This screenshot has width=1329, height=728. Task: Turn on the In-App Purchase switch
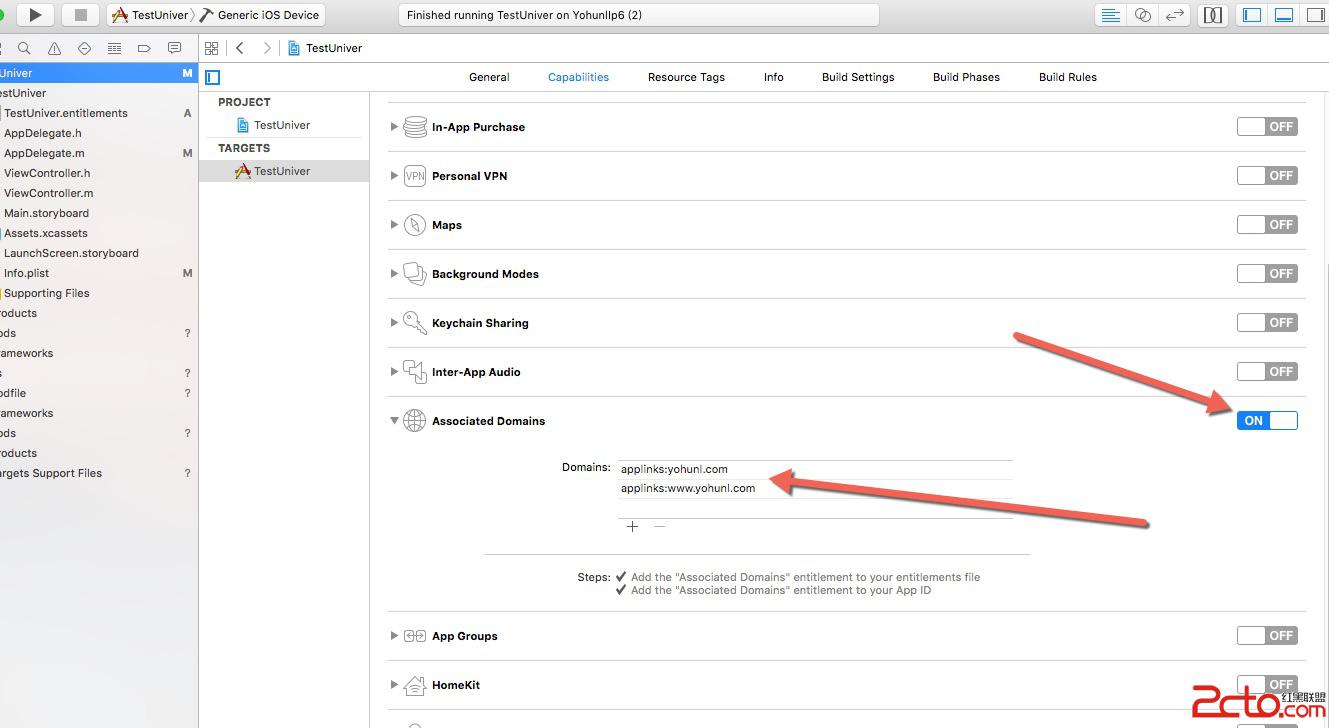[x=1267, y=127]
